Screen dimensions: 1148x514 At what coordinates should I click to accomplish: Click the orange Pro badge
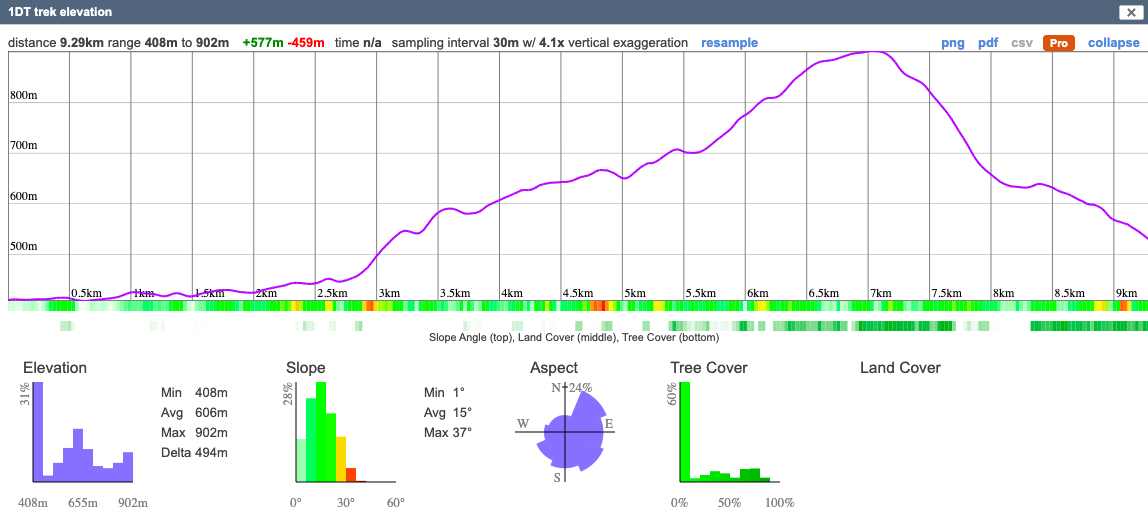pos(1058,43)
